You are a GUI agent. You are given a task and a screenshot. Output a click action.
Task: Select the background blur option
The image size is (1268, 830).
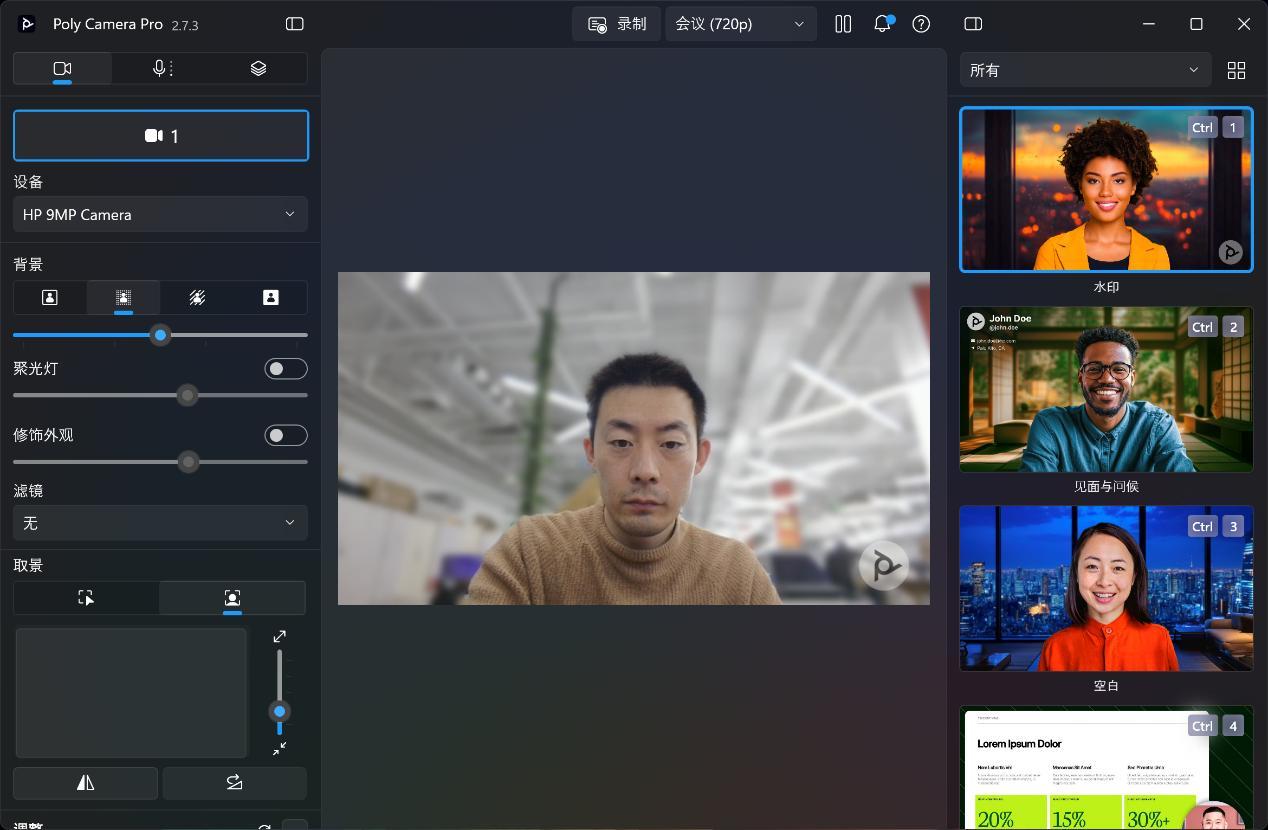tap(123, 298)
